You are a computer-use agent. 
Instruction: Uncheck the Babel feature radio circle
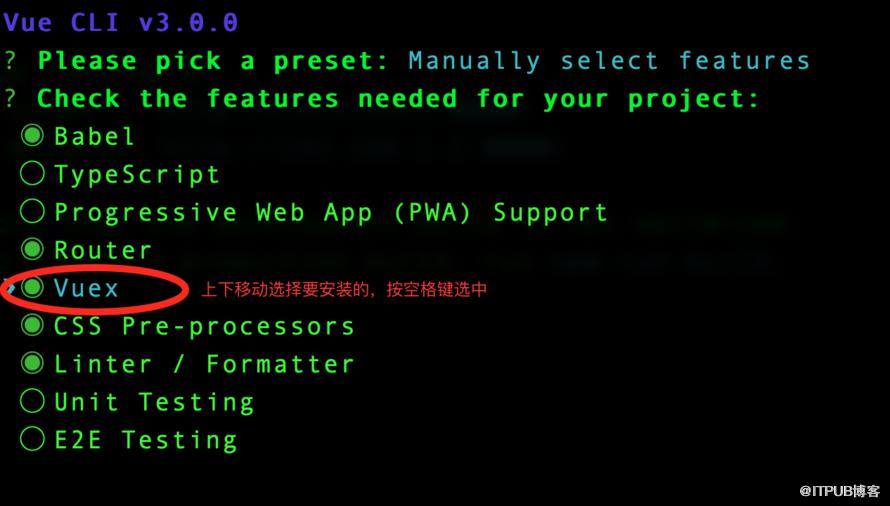32,135
